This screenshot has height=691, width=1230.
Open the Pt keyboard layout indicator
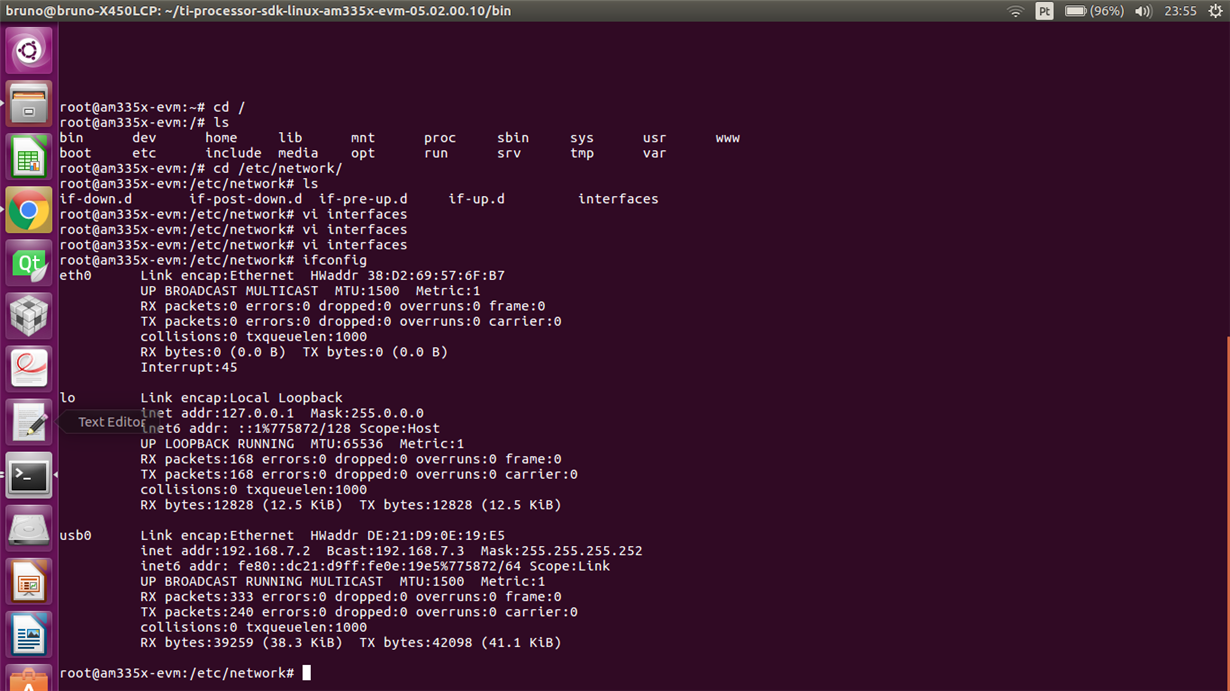pyautogui.click(x=1044, y=11)
